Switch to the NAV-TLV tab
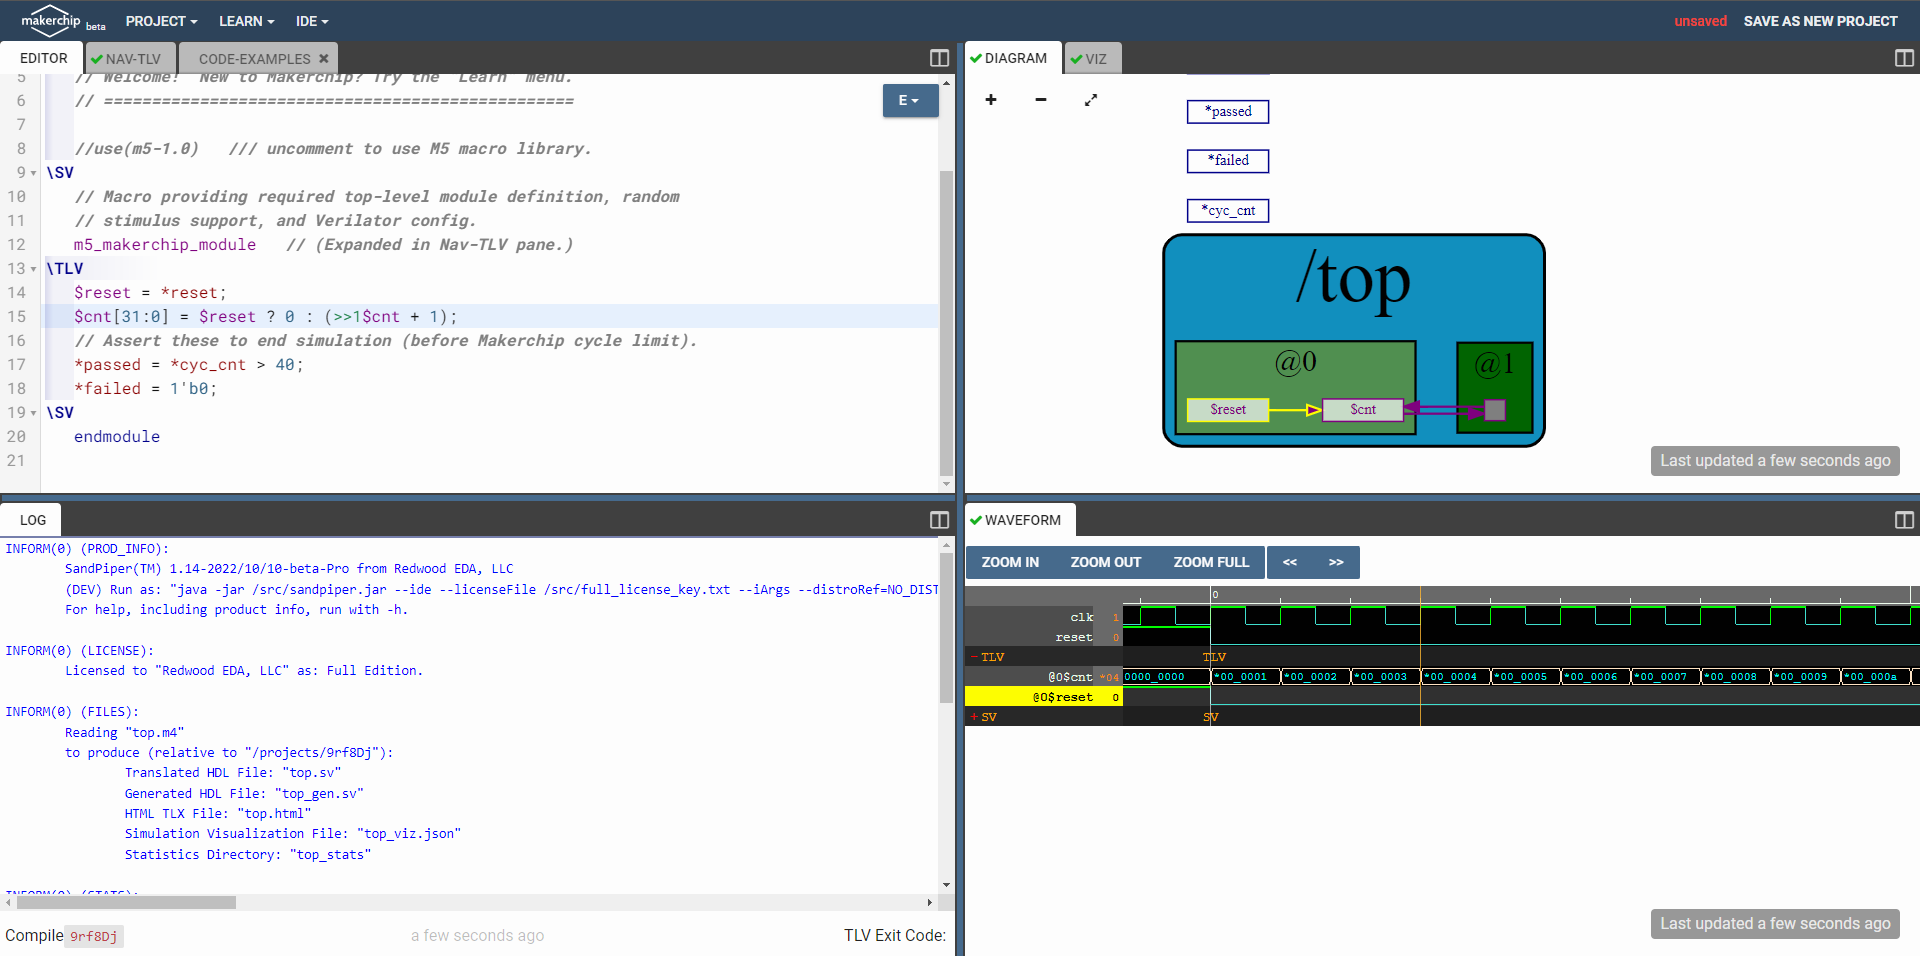 [x=130, y=58]
